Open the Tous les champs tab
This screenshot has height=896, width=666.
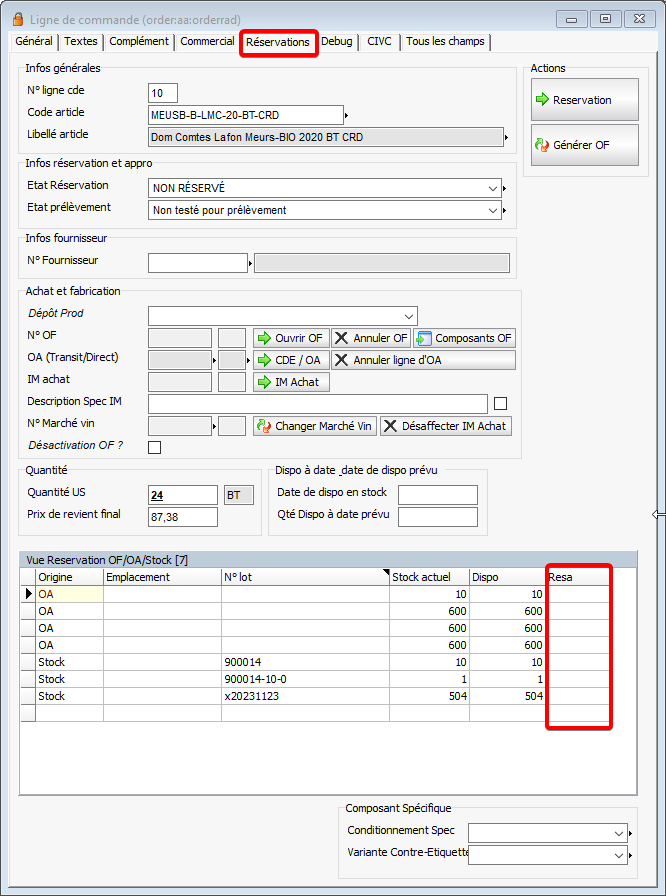pyautogui.click(x=445, y=42)
